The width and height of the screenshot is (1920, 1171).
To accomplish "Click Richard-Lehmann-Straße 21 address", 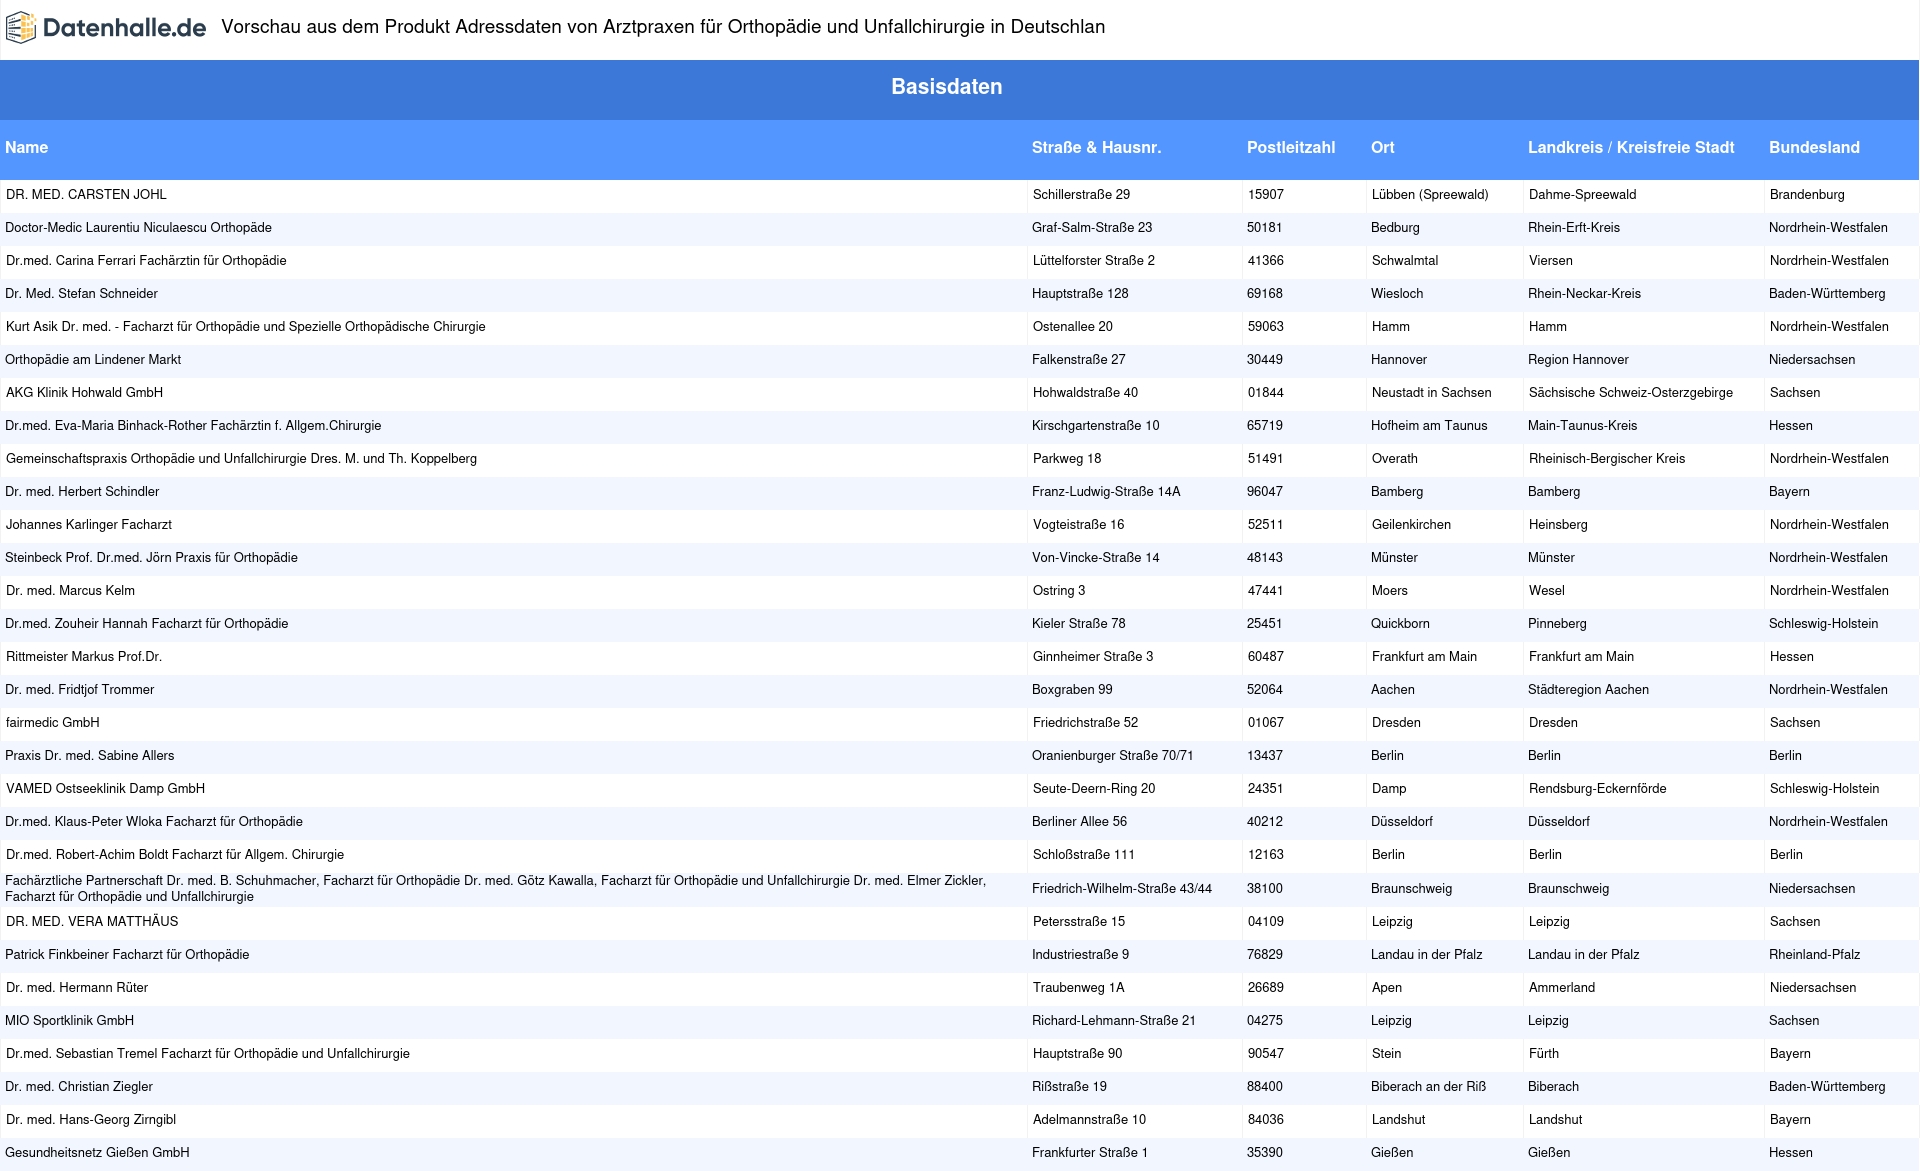I will tap(1114, 1021).
